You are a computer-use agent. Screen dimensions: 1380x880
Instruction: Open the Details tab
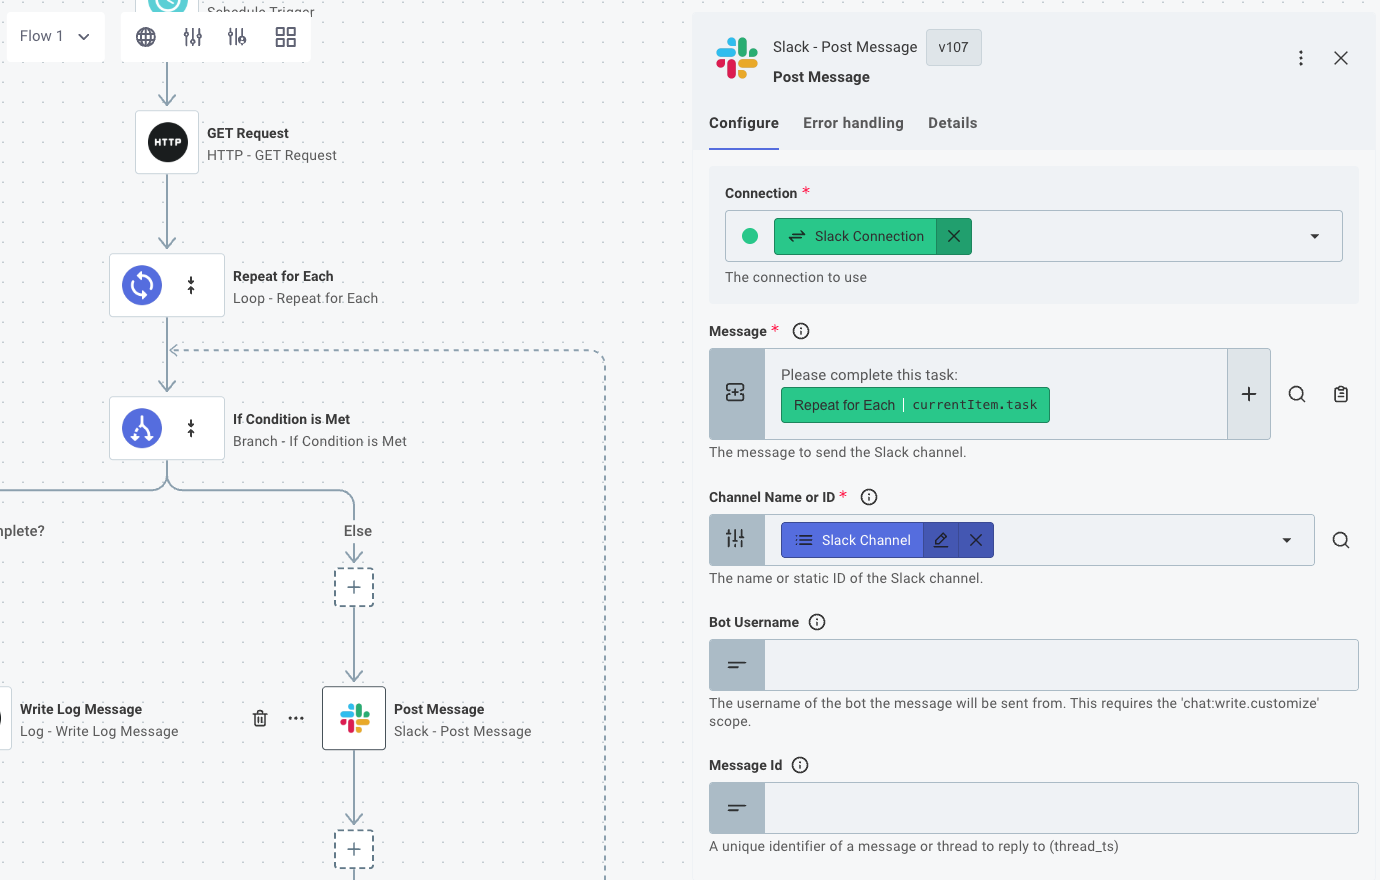point(952,122)
